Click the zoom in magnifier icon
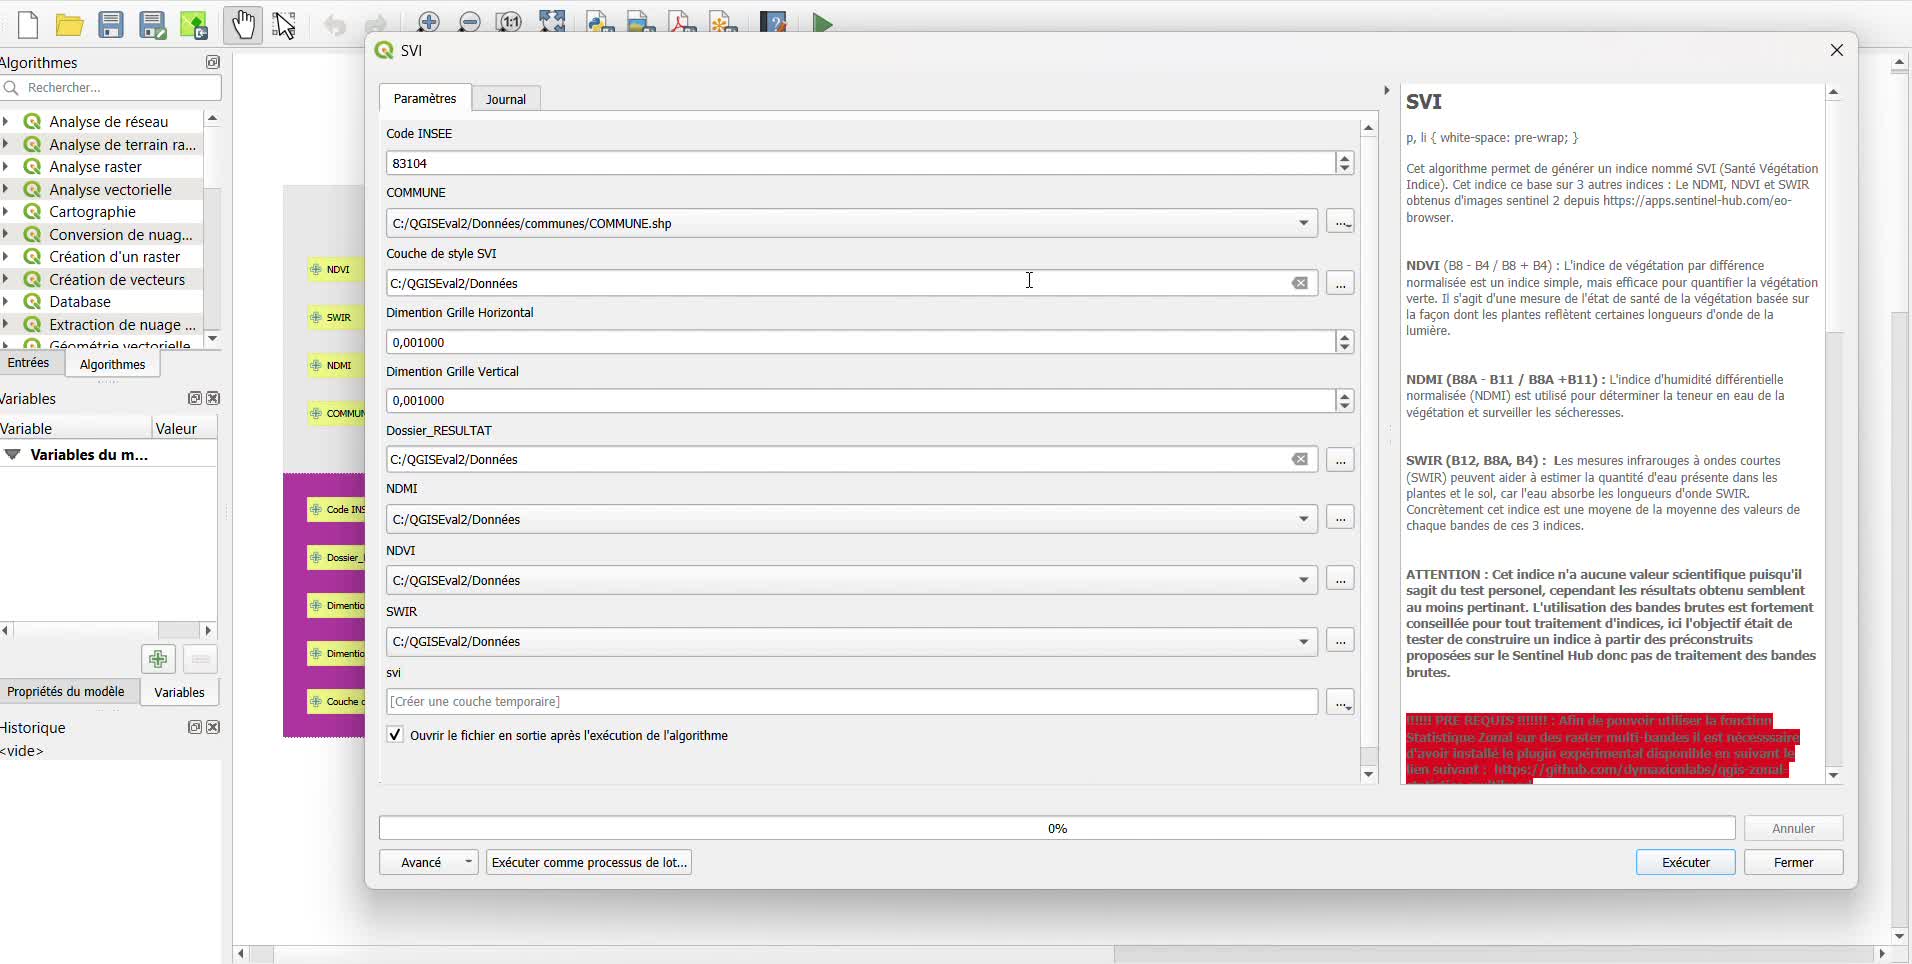 coord(428,23)
